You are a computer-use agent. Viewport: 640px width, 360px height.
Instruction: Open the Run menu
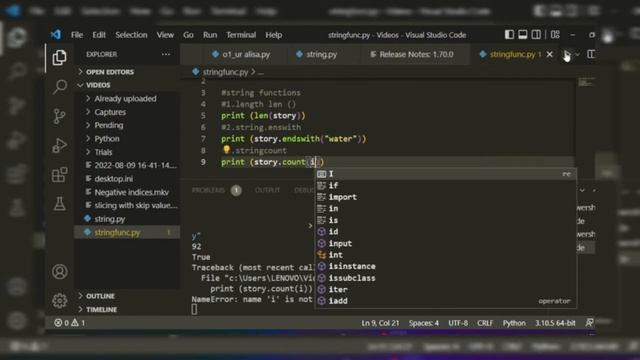210,35
